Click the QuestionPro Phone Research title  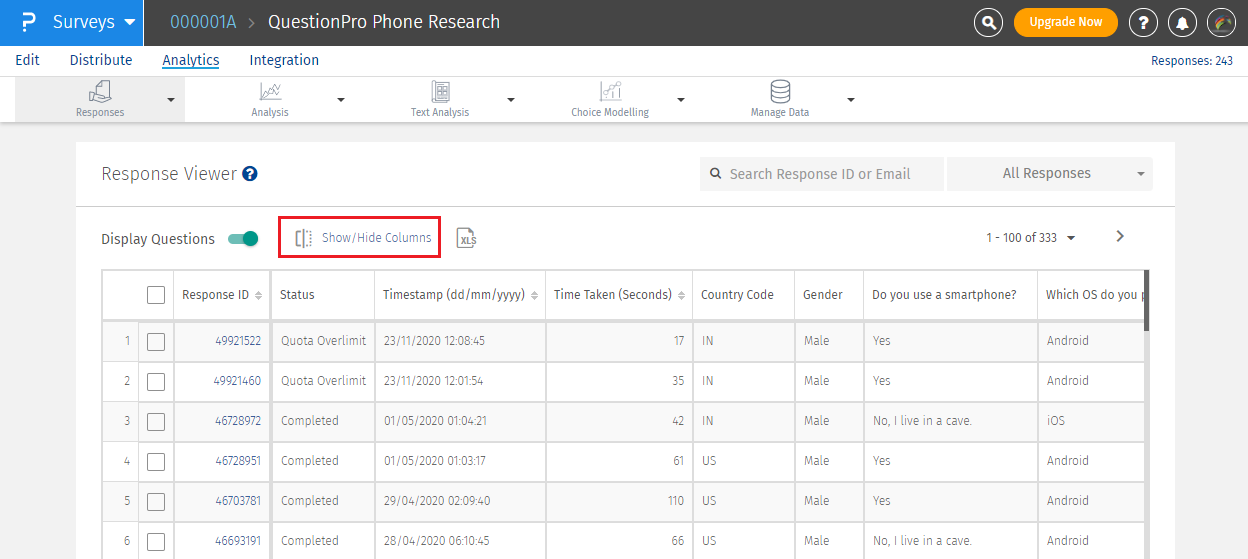coord(384,22)
